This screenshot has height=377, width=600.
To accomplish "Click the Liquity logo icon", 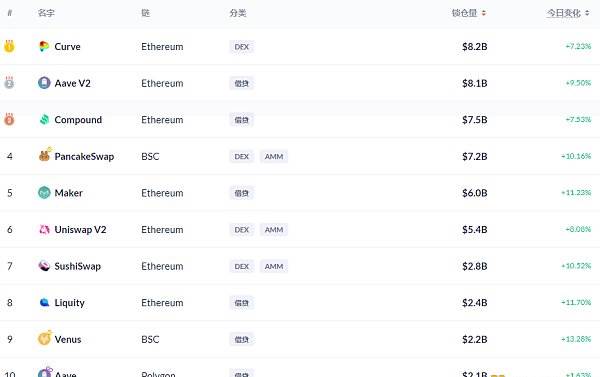I will [44, 302].
